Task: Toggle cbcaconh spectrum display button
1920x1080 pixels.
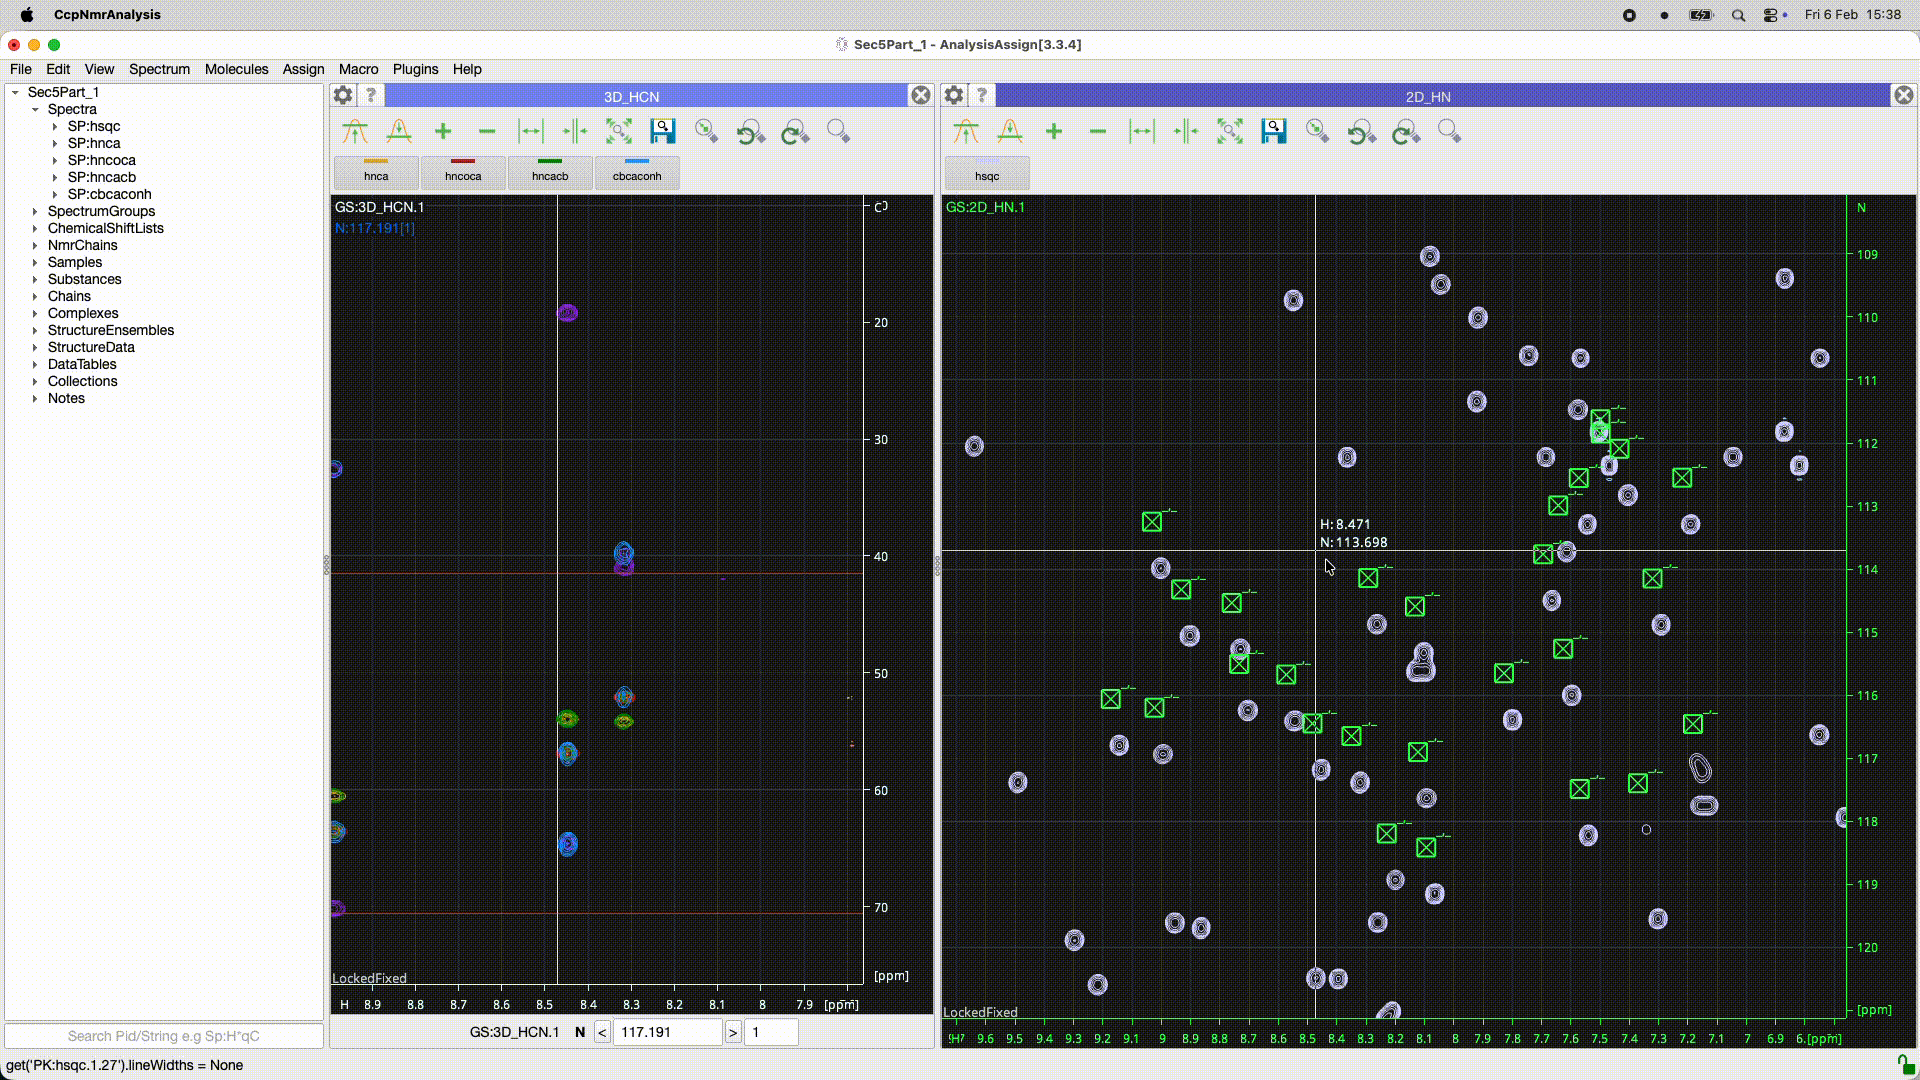Action: [637, 172]
